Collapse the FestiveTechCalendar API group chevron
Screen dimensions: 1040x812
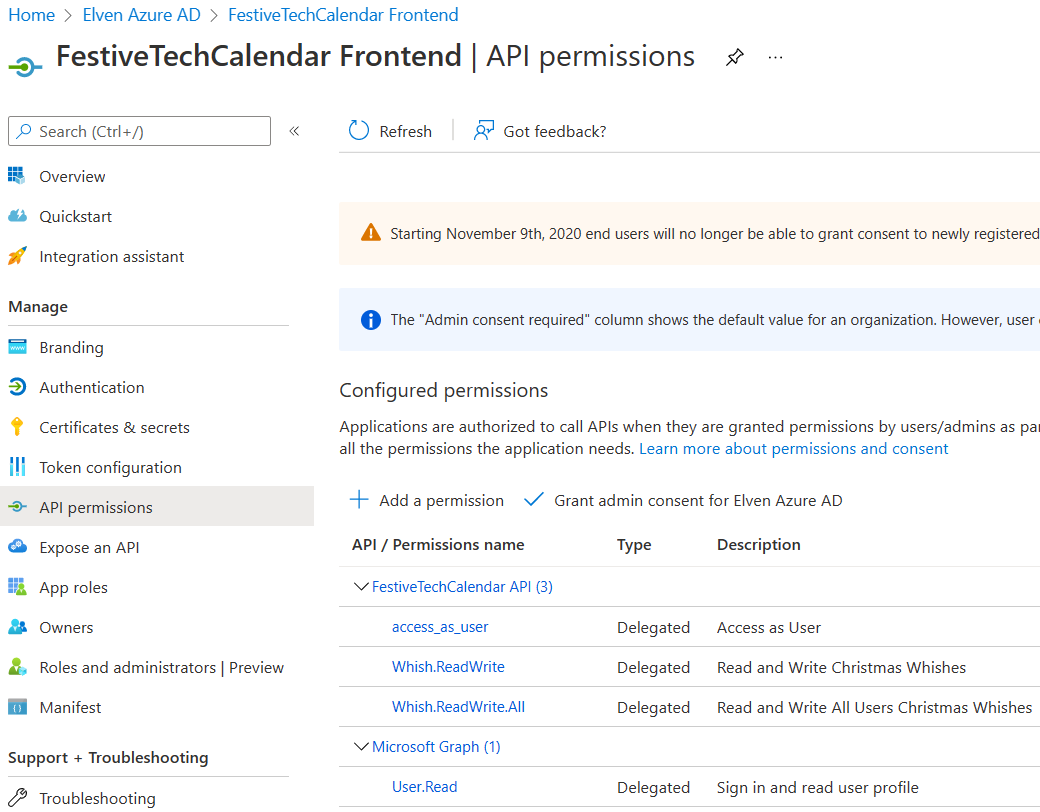tap(361, 586)
